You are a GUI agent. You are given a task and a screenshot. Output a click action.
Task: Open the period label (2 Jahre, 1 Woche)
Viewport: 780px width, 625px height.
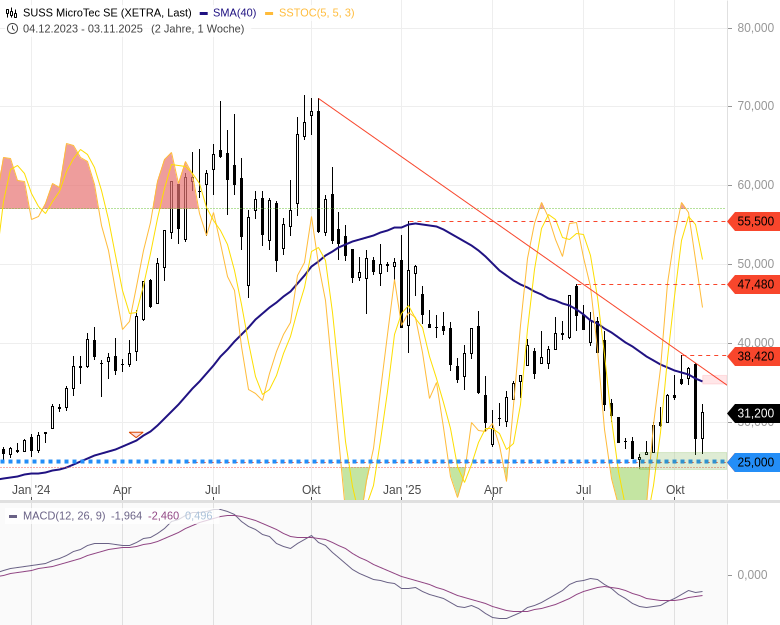pyautogui.click(x=197, y=28)
